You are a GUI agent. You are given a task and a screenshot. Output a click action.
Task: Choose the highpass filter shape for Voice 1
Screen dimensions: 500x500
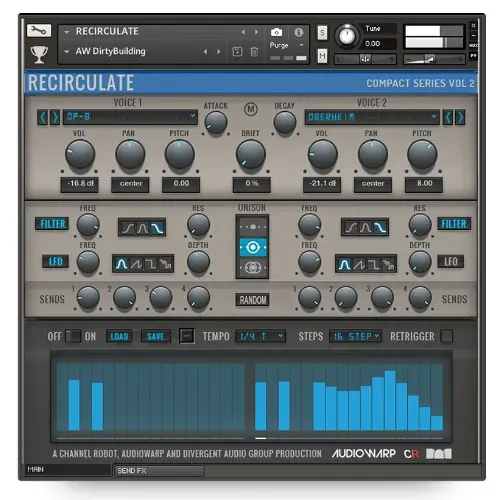pyautogui.click(x=128, y=228)
